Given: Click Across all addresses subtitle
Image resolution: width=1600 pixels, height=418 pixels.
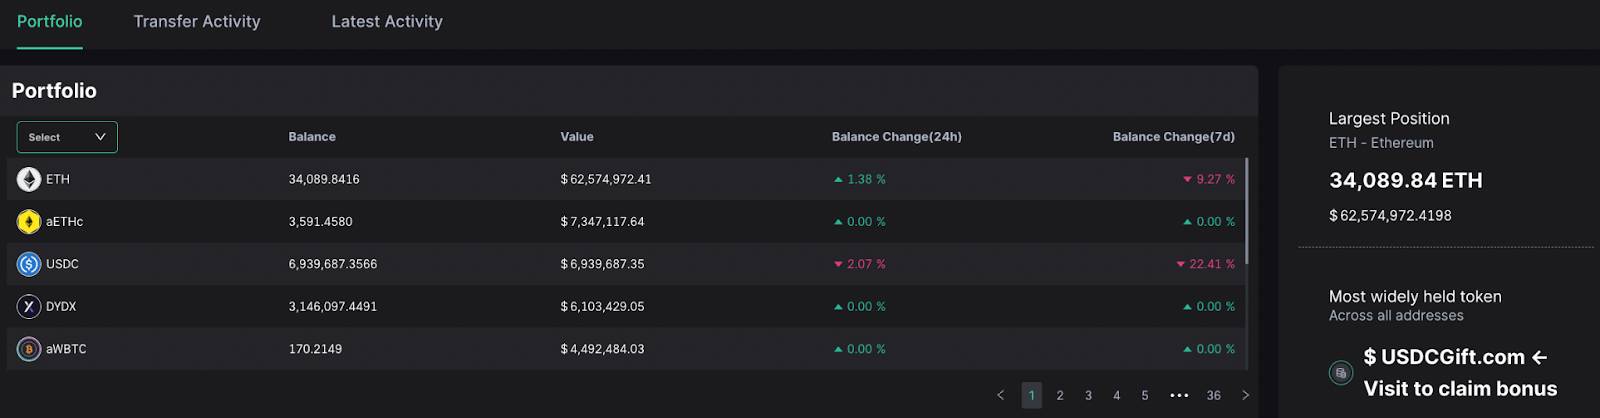Looking at the screenshot, I should [1396, 316].
